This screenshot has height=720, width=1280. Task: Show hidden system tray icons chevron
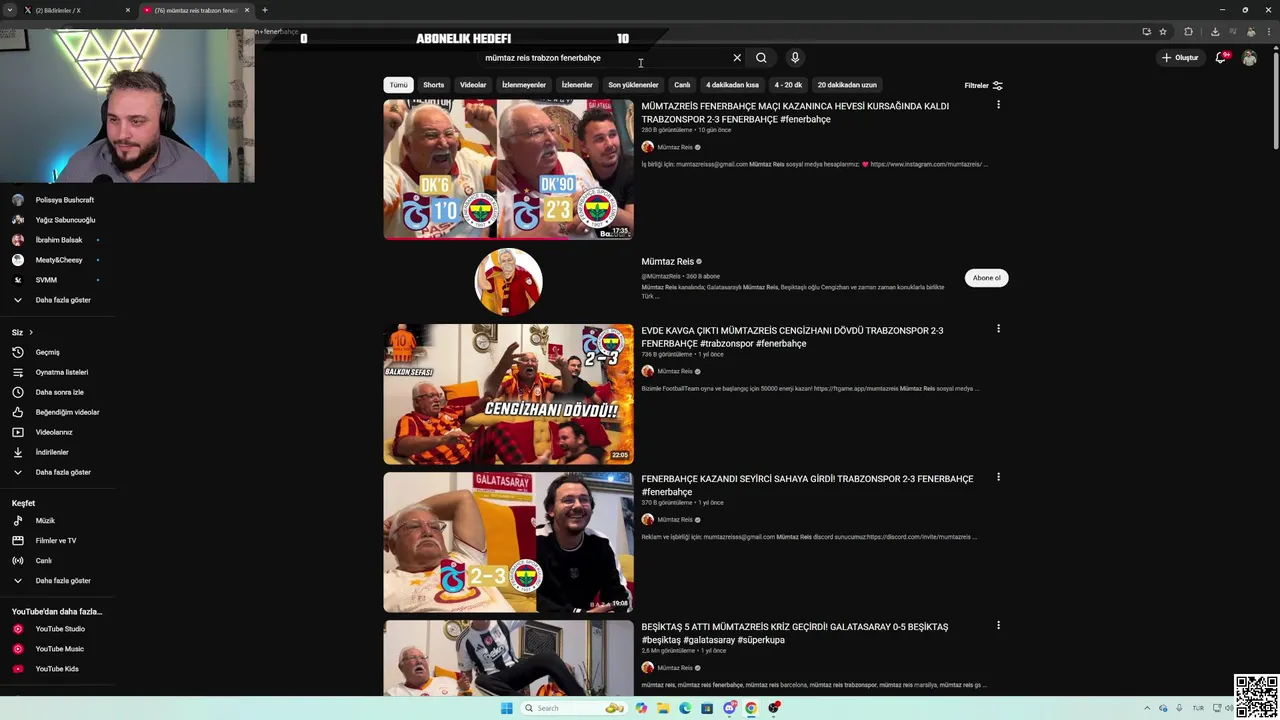click(x=1148, y=708)
